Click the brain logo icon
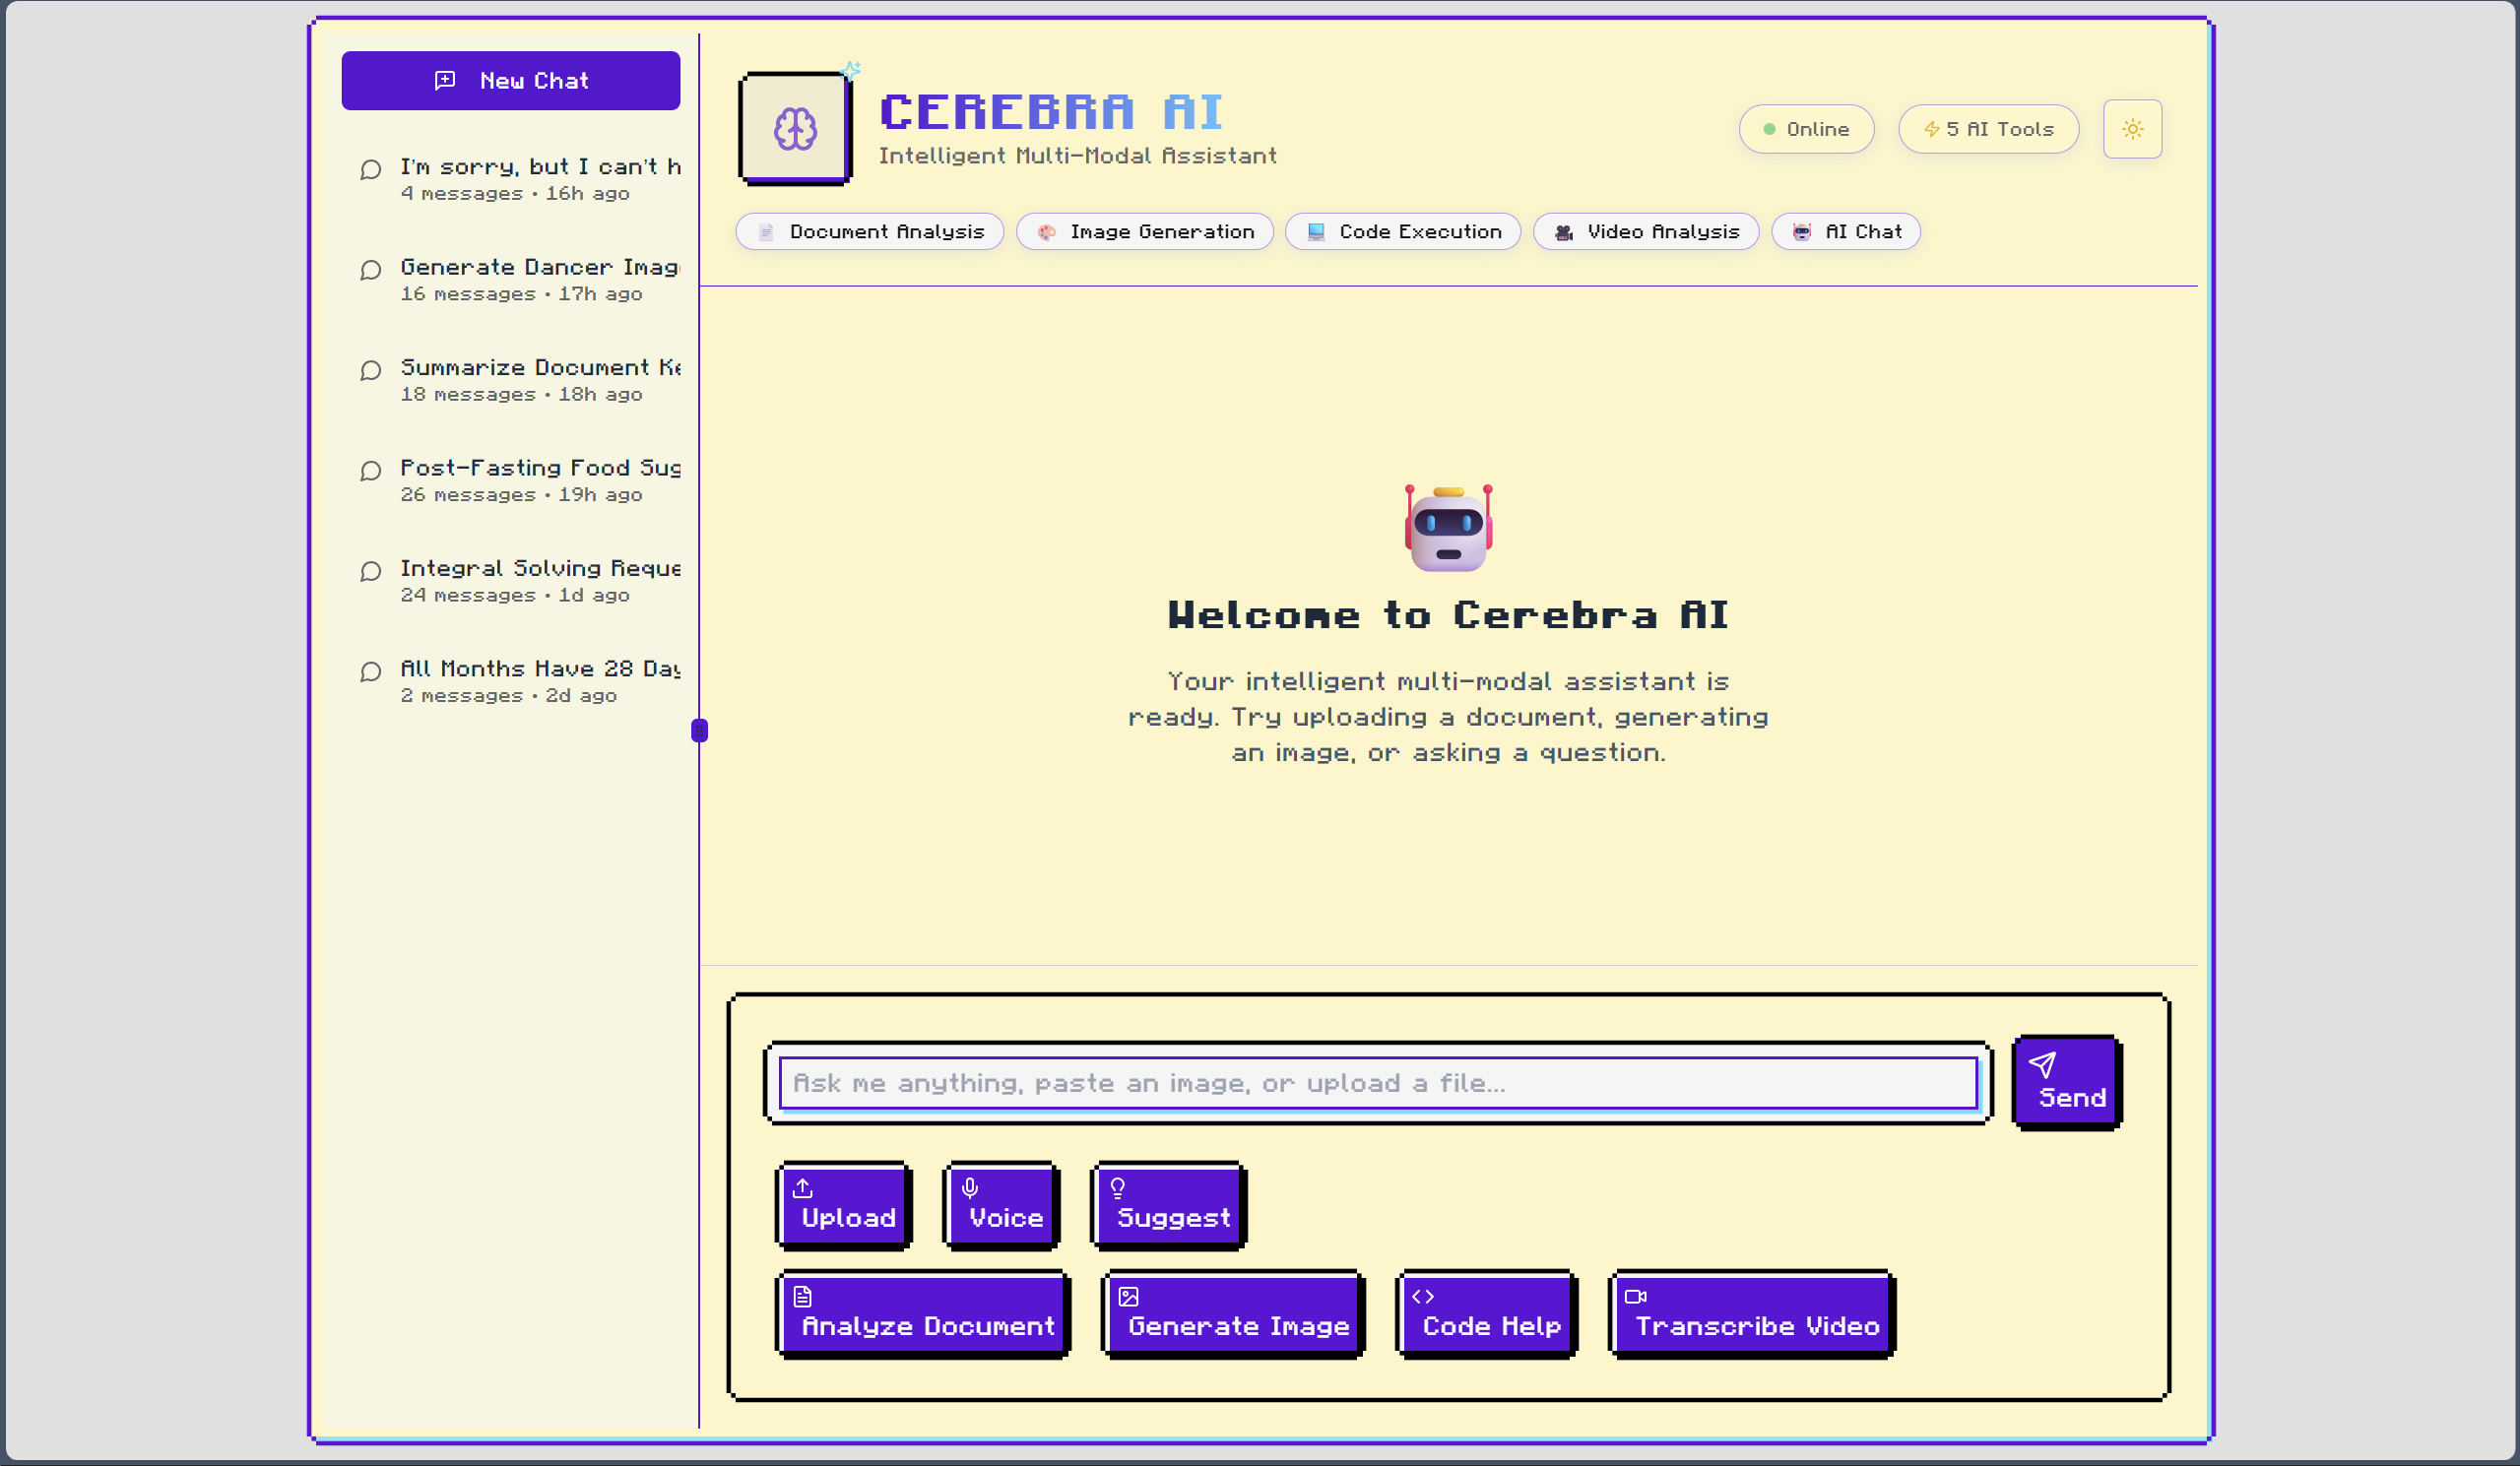This screenshot has width=2520, height=1466. coord(795,128)
